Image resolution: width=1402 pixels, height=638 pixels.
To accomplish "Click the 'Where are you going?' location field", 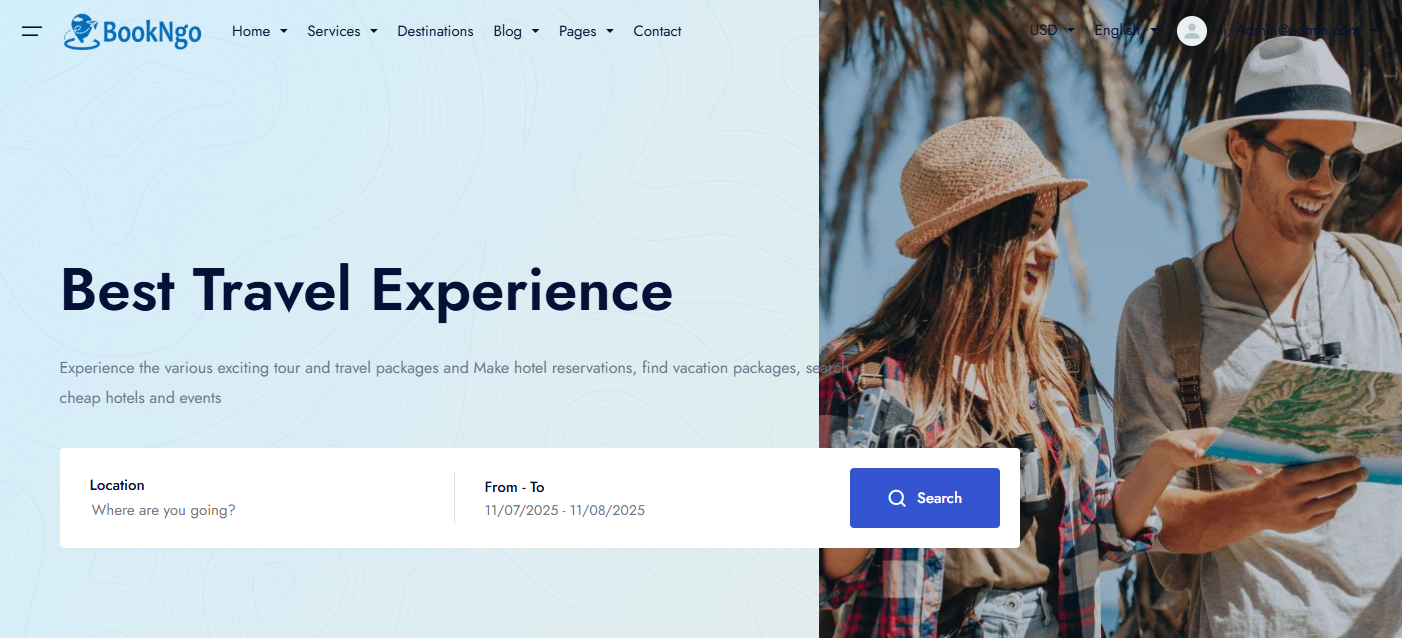I will click(x=164, y=510).
